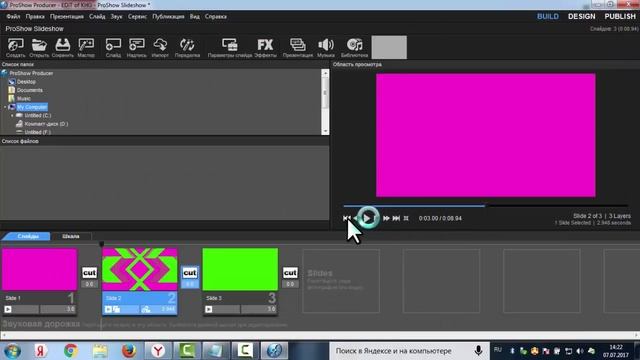Click folder list scrollbar down arrow
Image resolution: width=640 pixels, height=360 pixels.
(x=325, y=131)
